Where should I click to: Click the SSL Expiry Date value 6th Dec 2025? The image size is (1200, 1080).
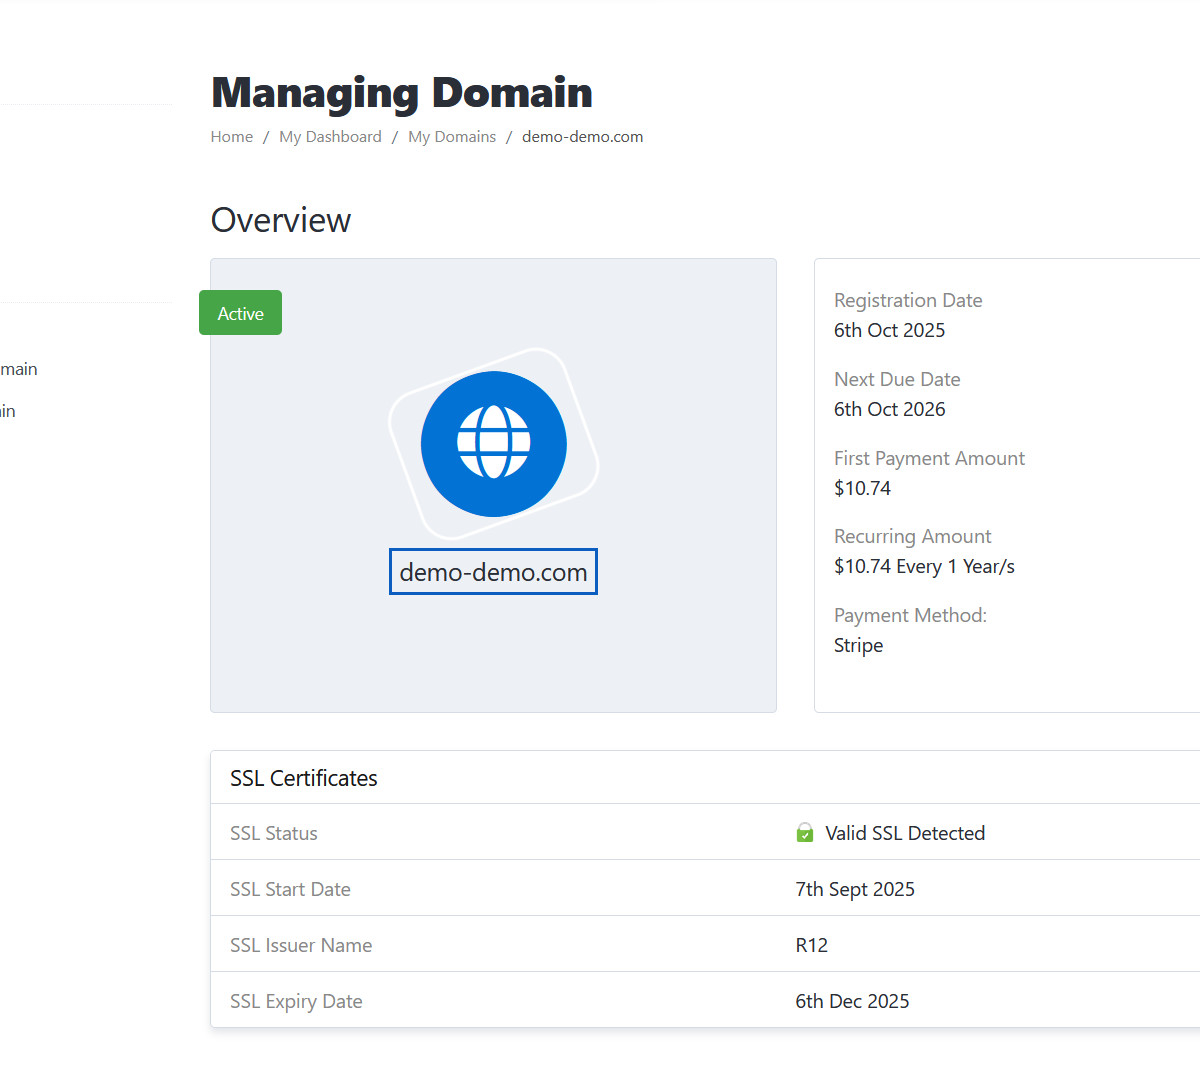(852, 1001)
